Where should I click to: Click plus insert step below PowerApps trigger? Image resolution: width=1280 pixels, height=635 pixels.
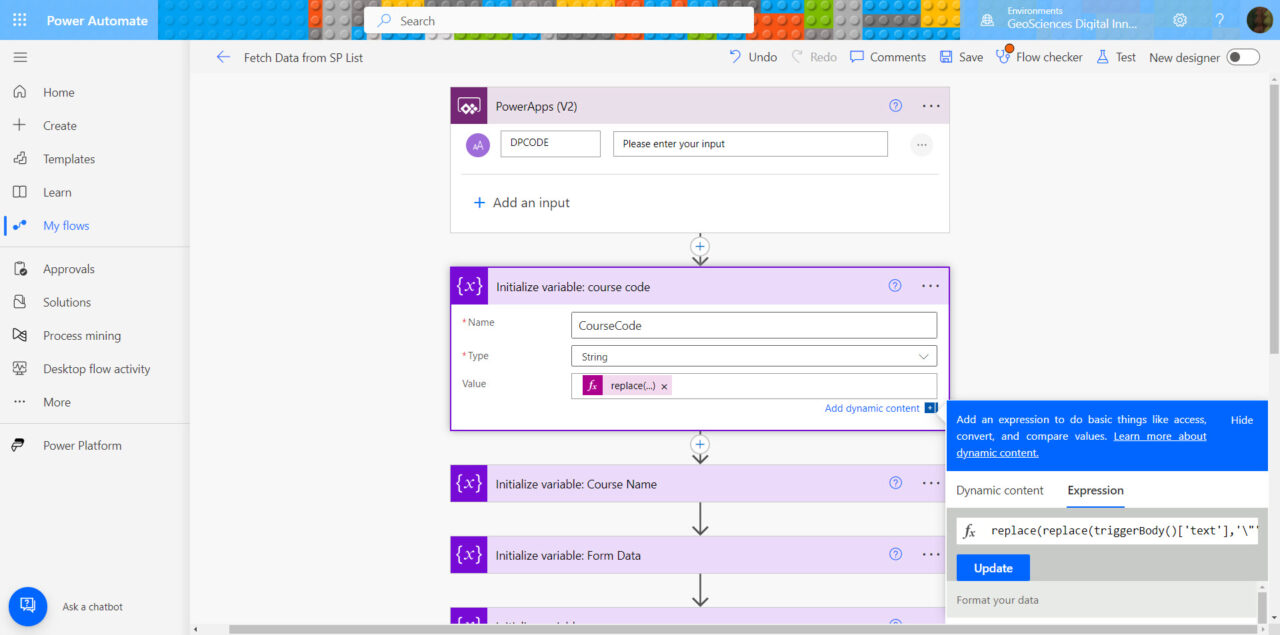tap(700, 246)
